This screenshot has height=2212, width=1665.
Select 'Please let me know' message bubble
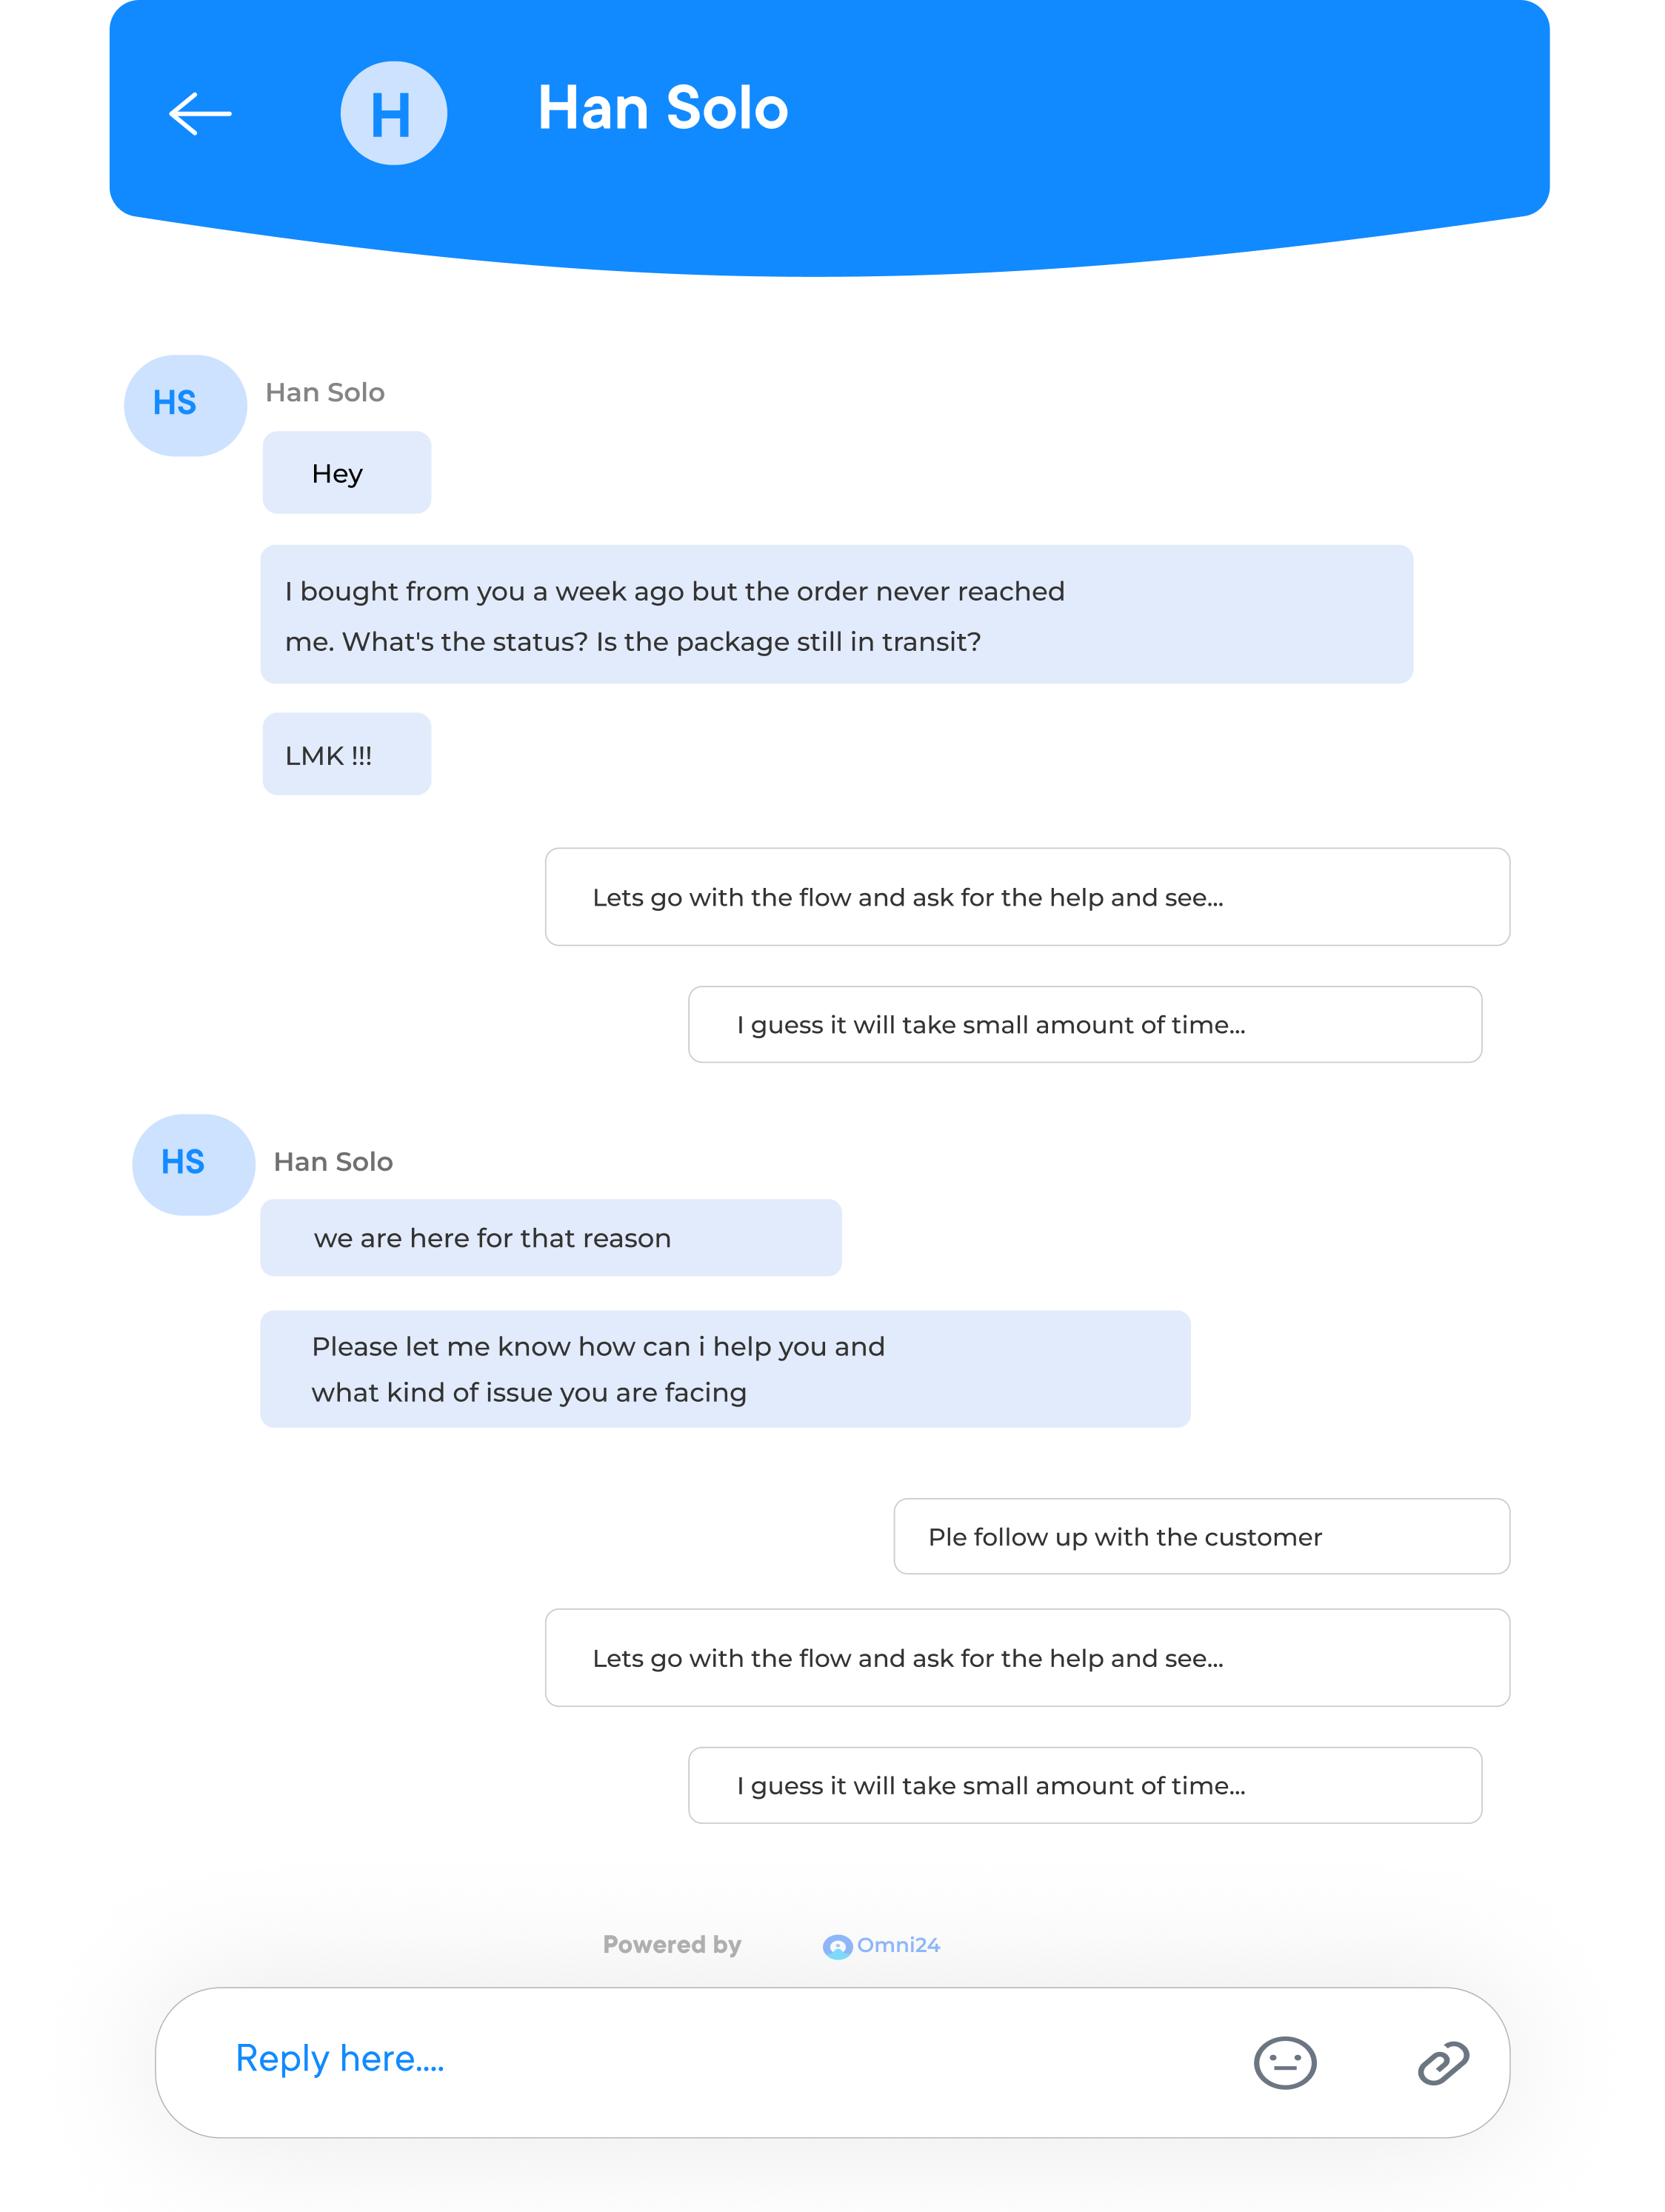pyautogui.click(x=725, y=1369)
